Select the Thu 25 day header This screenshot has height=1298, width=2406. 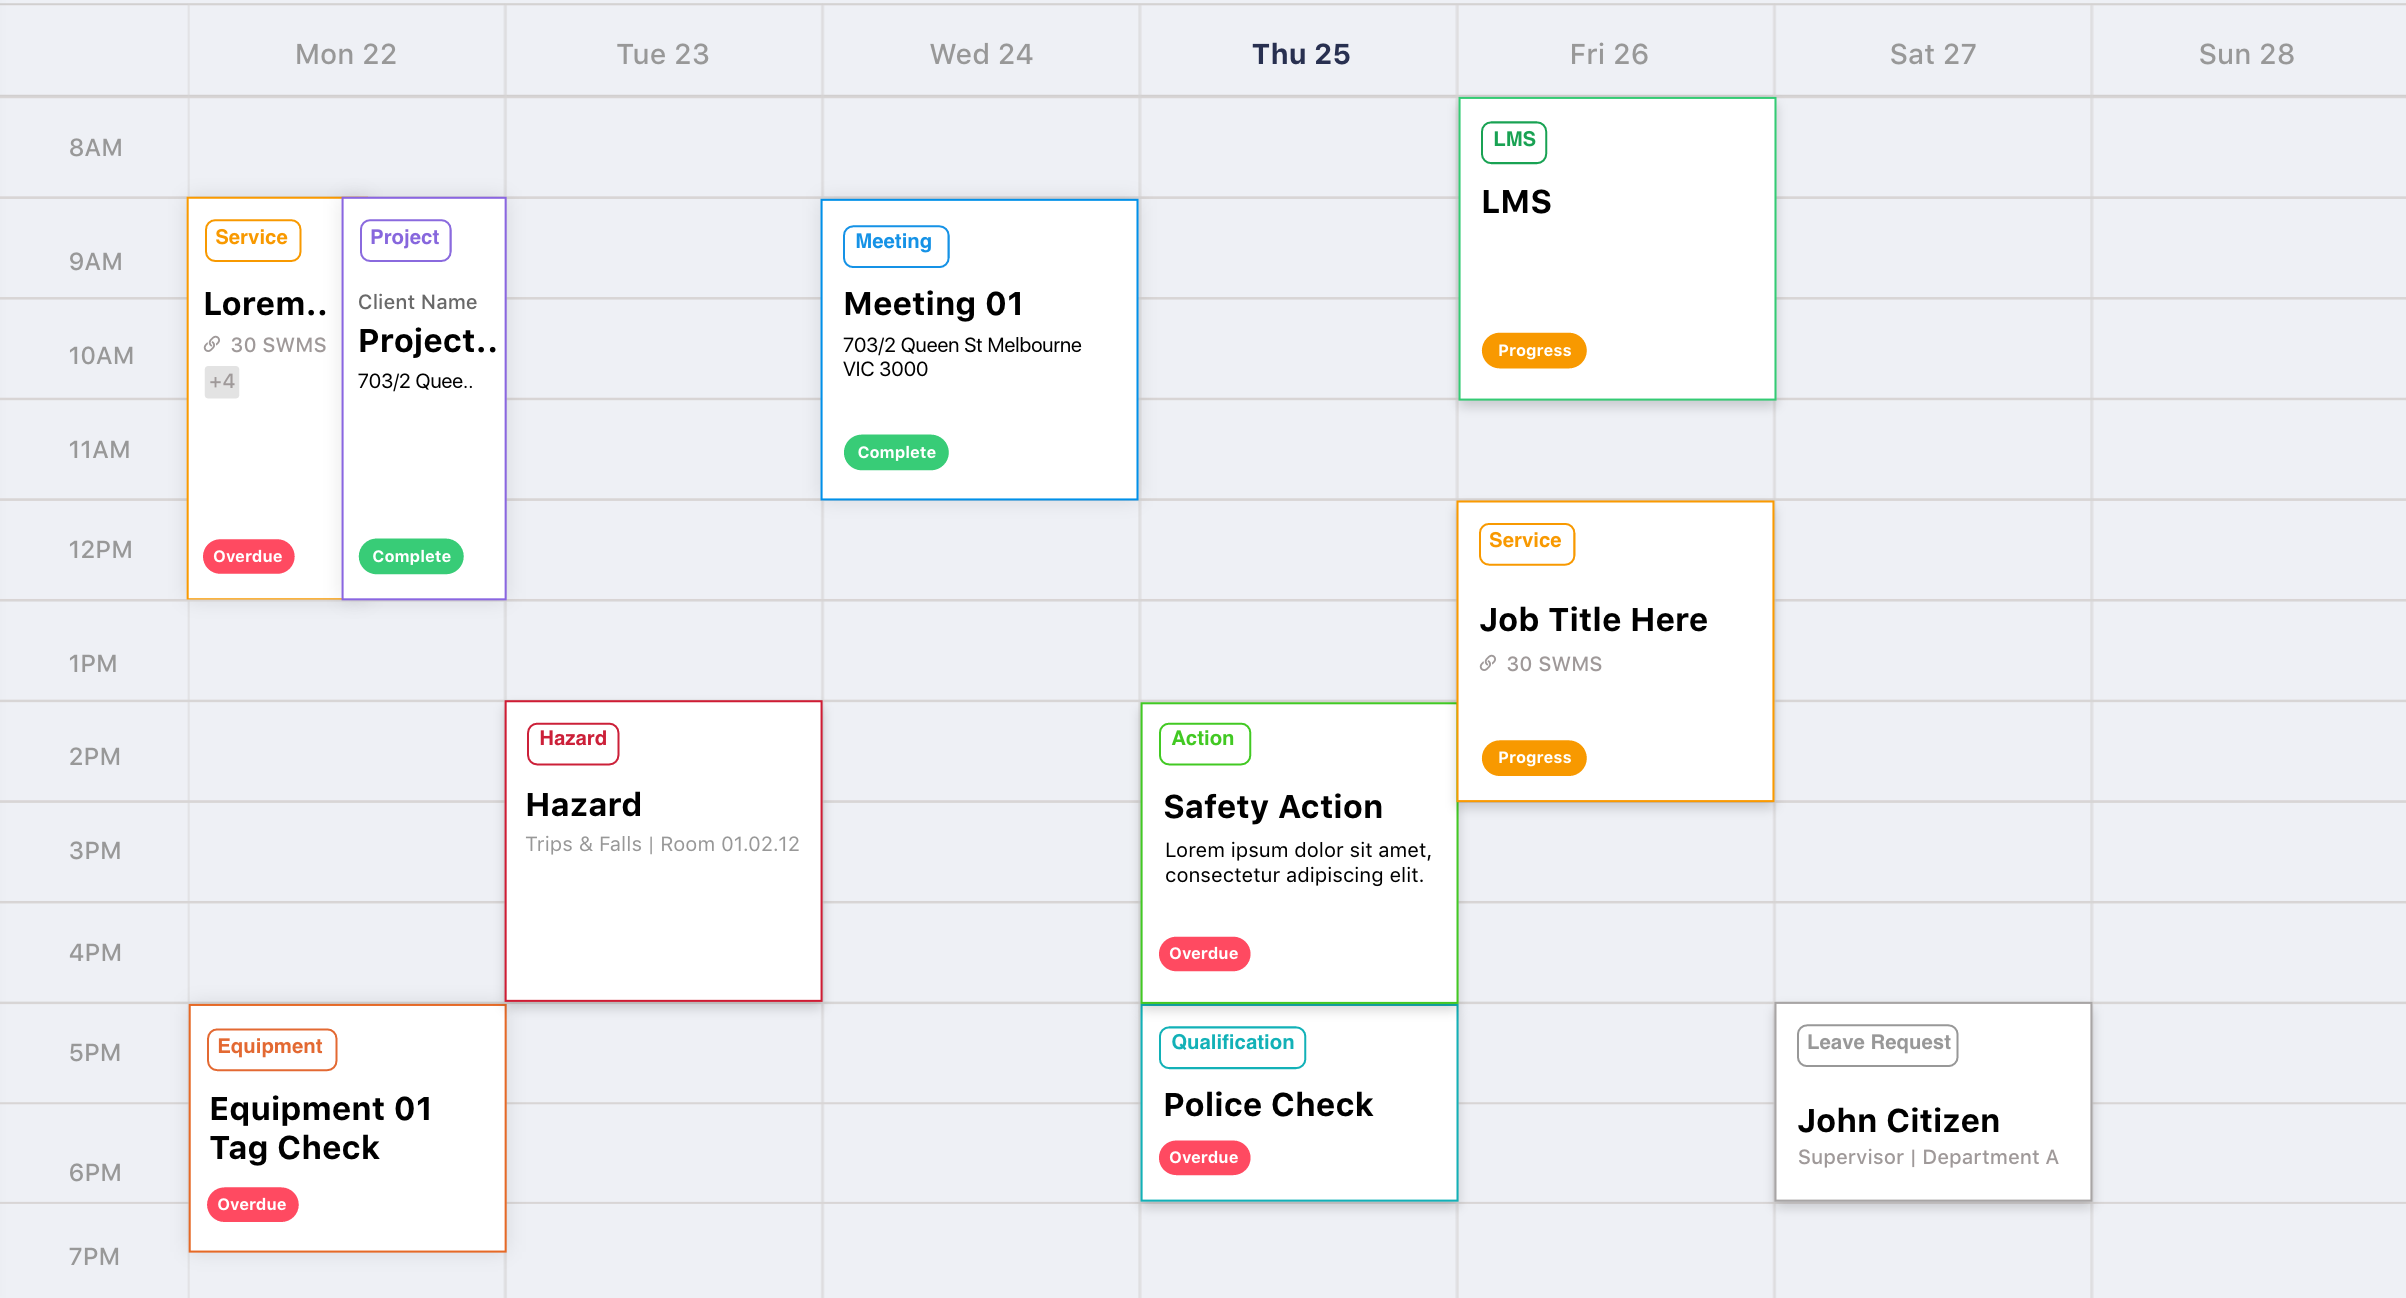point(1300,54)
